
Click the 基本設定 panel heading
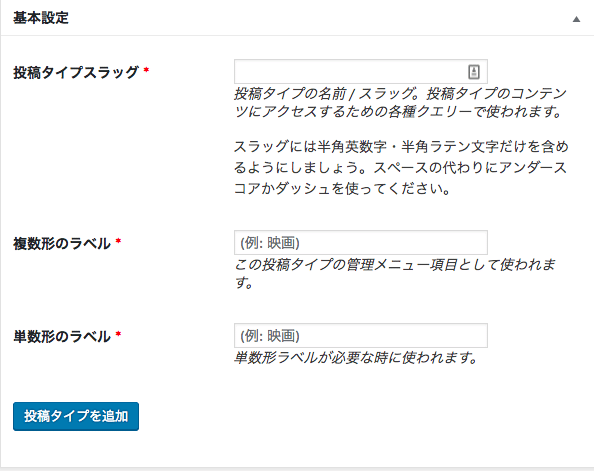click(41, 18)
